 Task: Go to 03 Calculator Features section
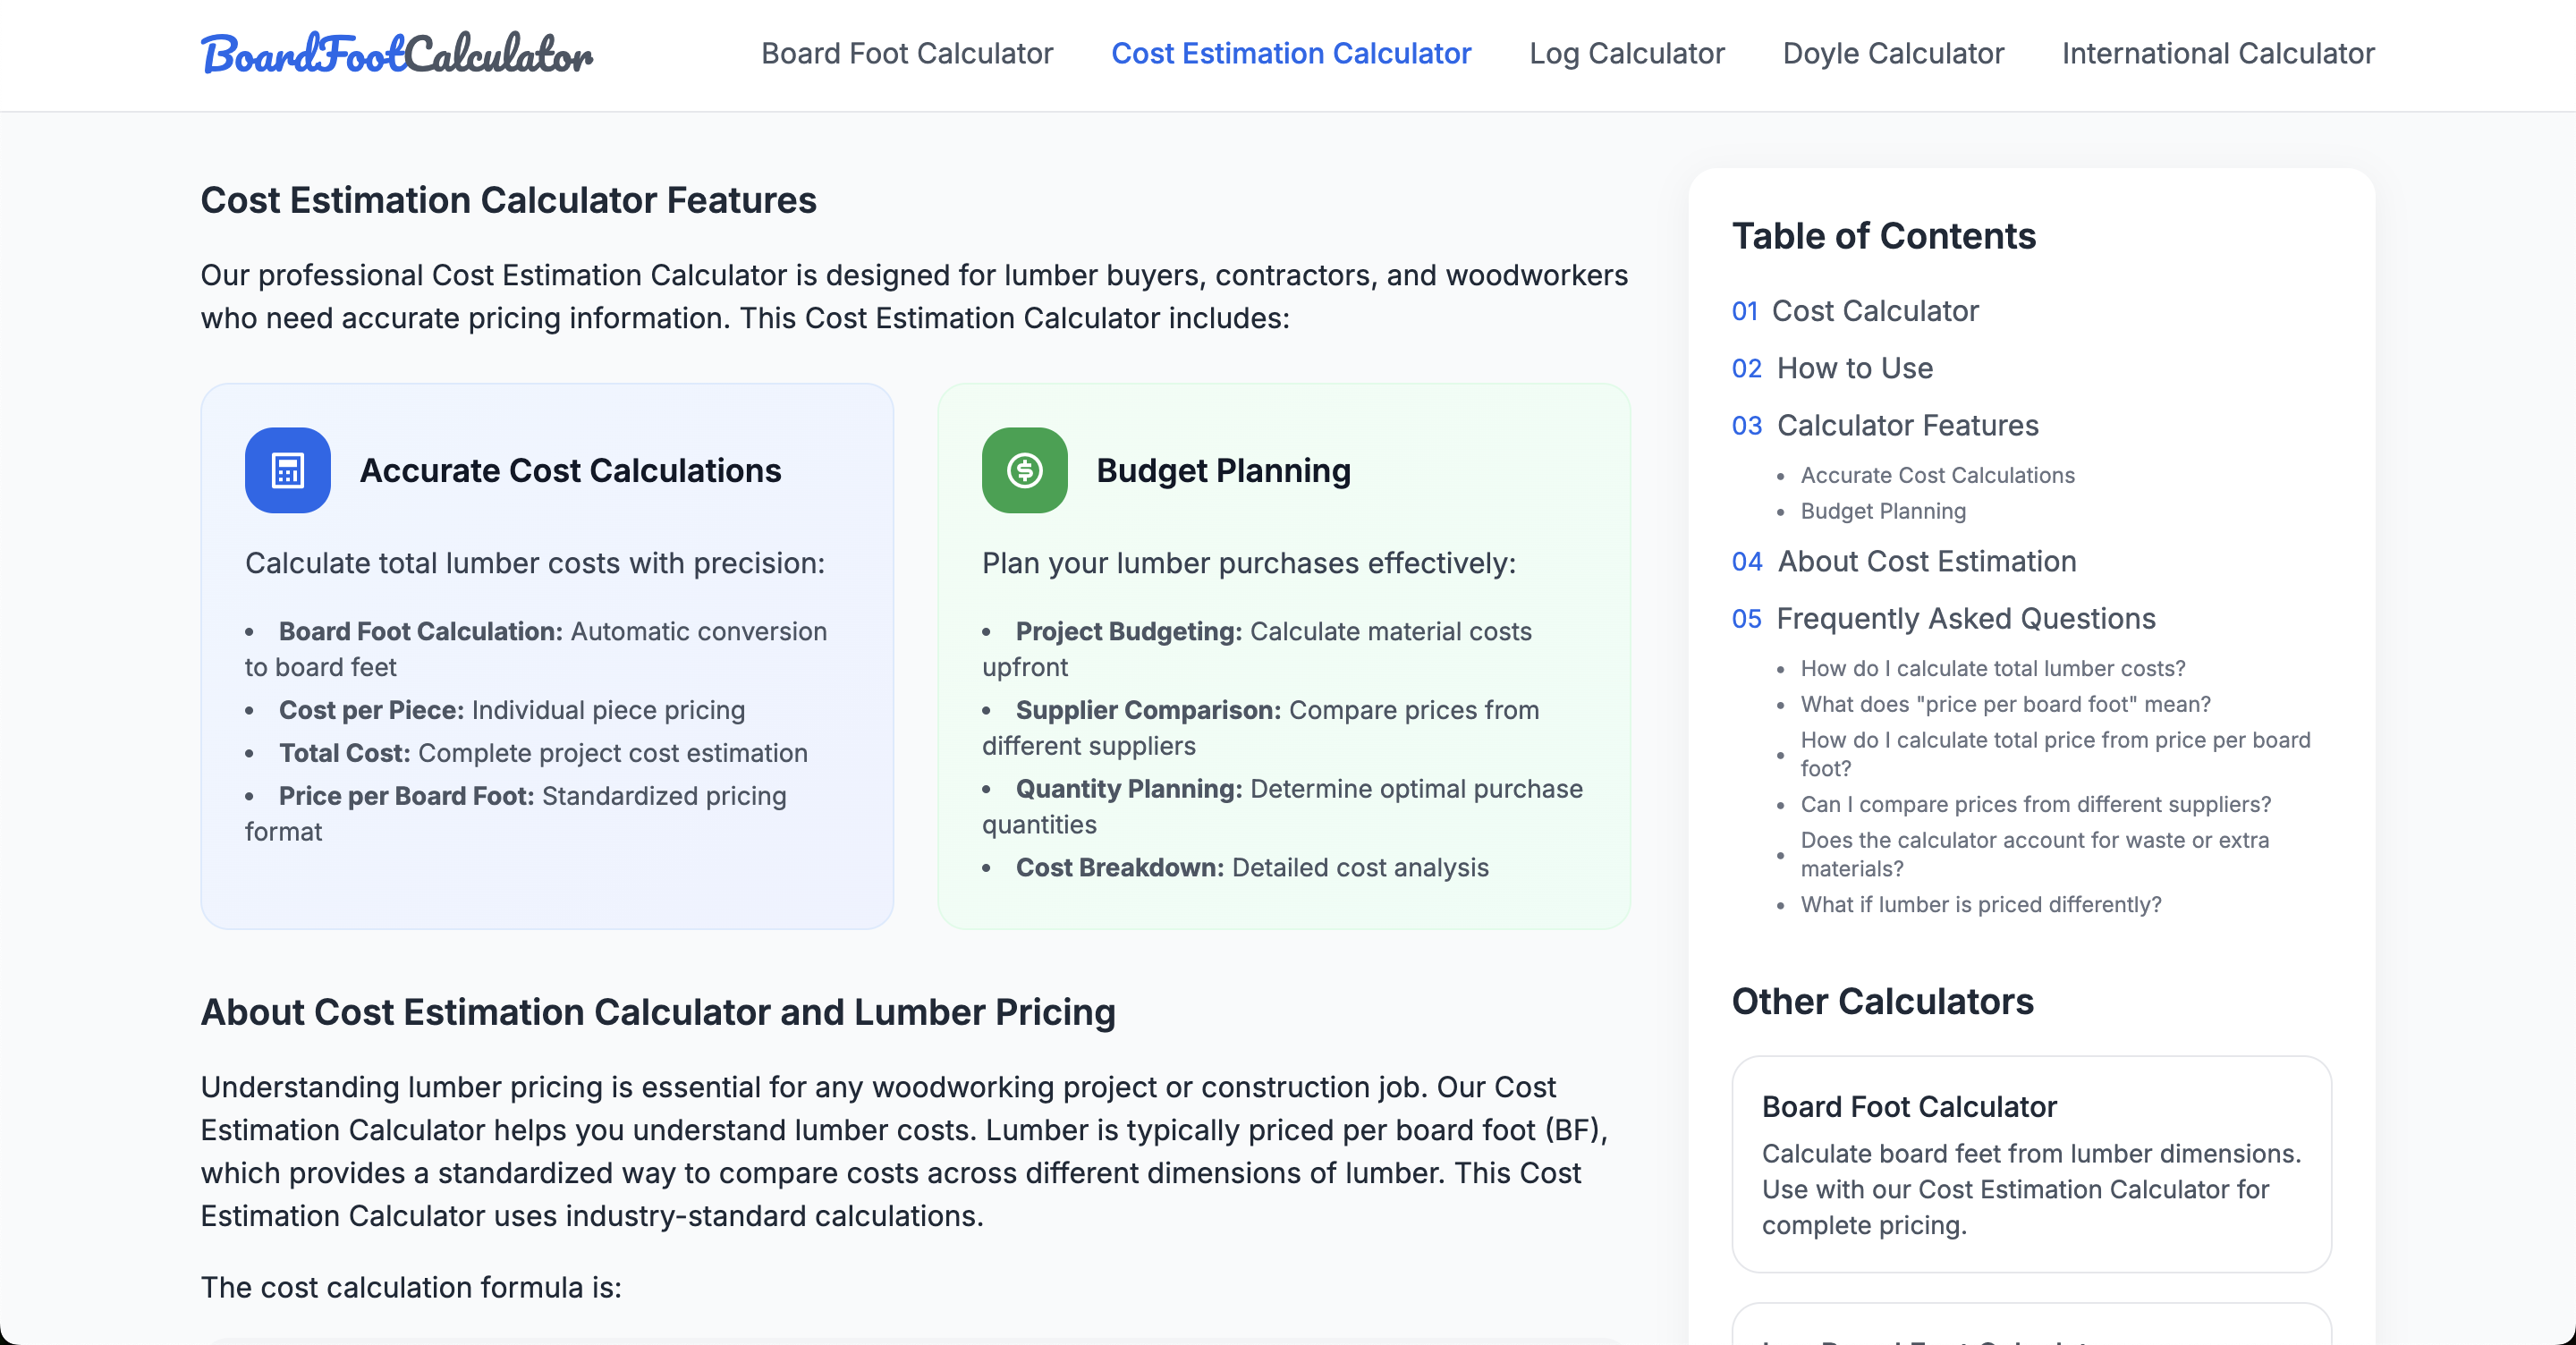(x=1885, y=425)
